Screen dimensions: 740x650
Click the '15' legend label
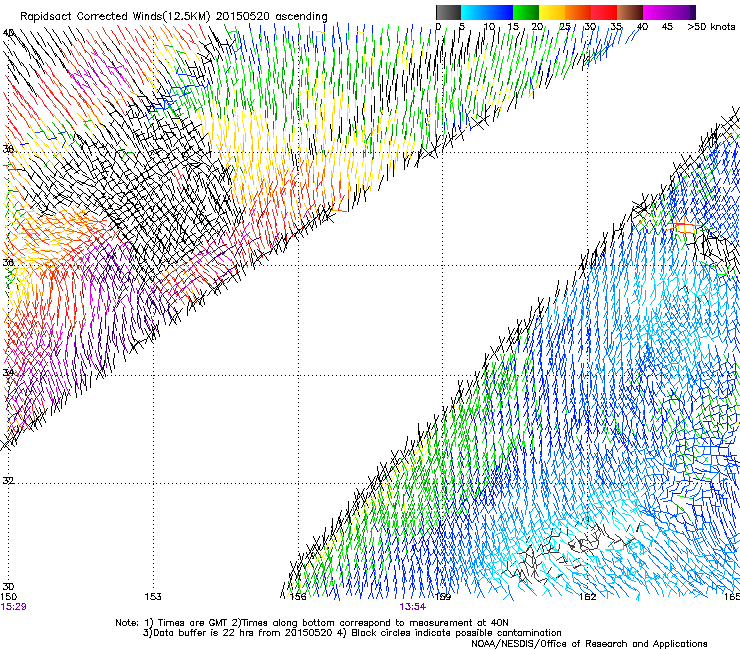pos(513,27)
